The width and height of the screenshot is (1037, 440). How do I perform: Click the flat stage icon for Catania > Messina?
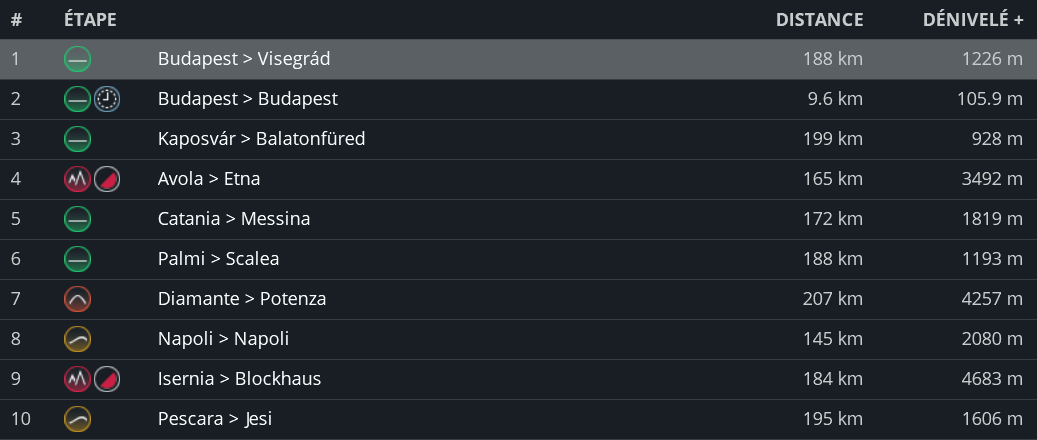click(x=77, y=219)
